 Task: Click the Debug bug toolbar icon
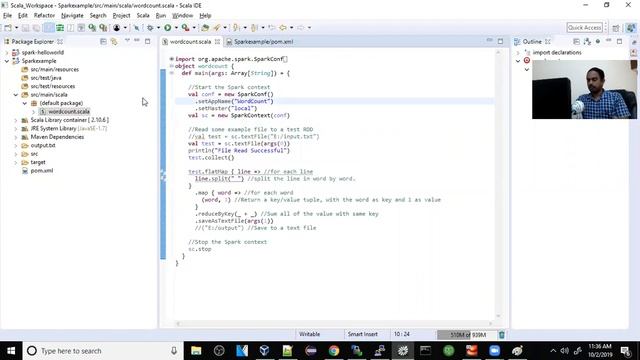tap(150, 28)
